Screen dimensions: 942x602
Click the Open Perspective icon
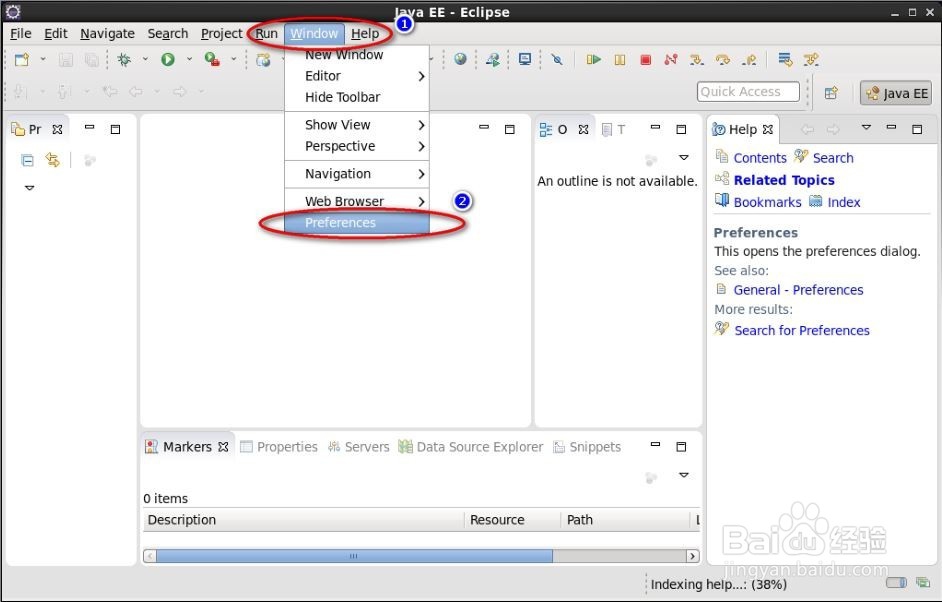pos(831,93)
